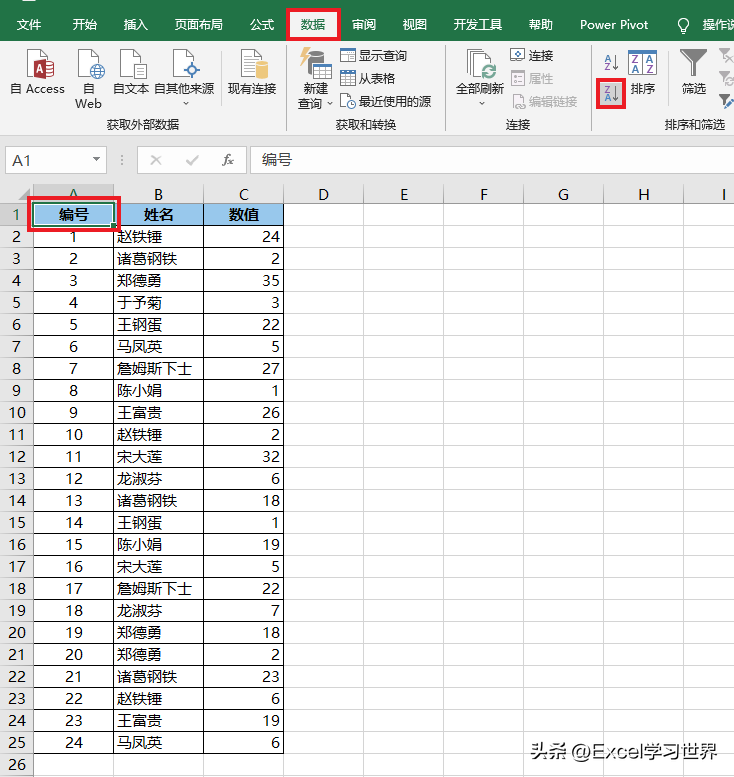Select column F header
The width and height of the screenshot is (734, 777).
[483, 194]
